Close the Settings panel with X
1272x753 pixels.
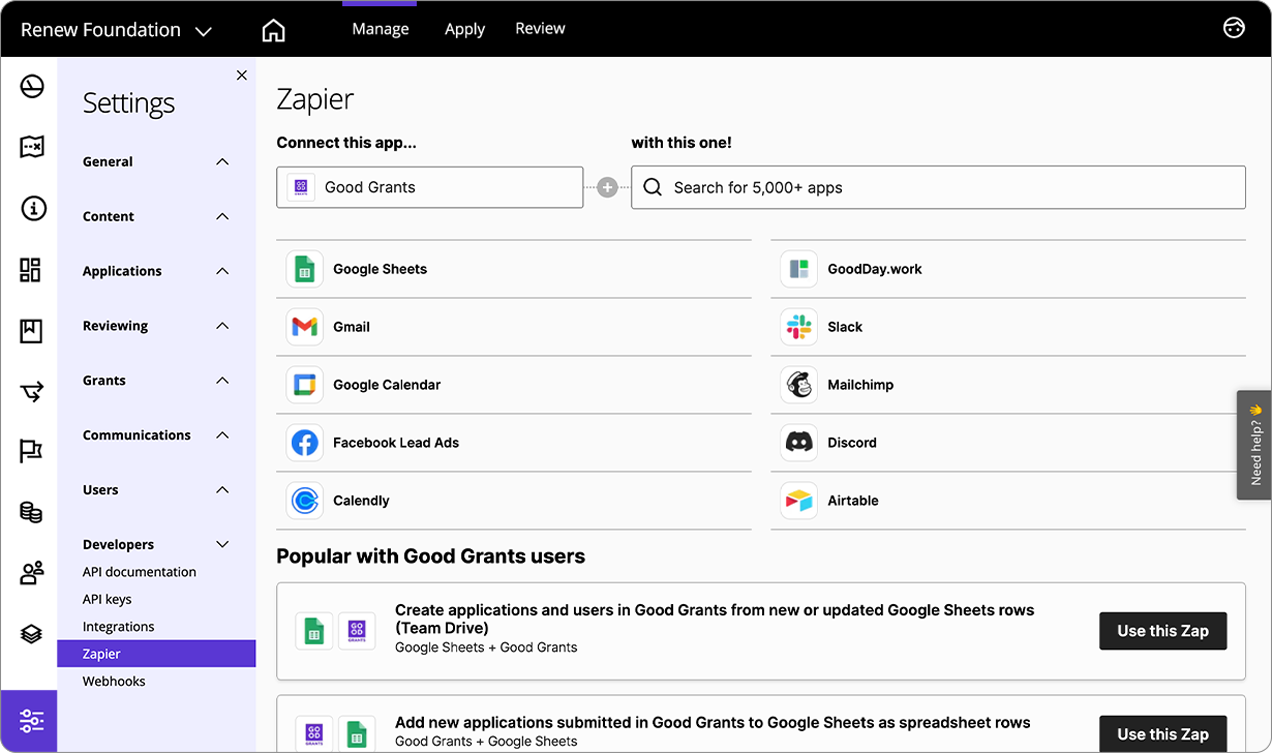tap(241, 75)
